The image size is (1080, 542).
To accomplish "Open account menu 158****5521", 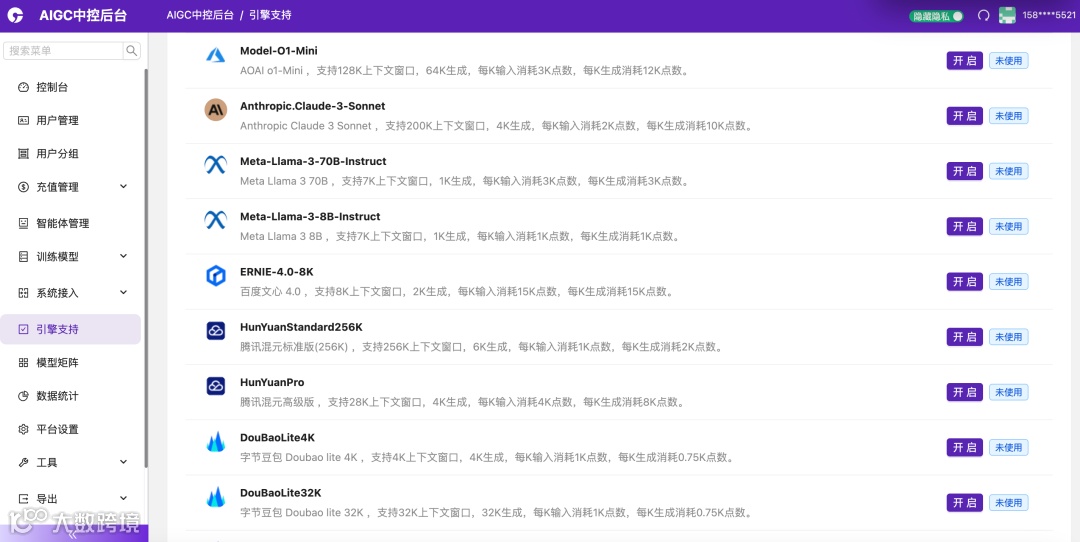I will pos(1048,15).
